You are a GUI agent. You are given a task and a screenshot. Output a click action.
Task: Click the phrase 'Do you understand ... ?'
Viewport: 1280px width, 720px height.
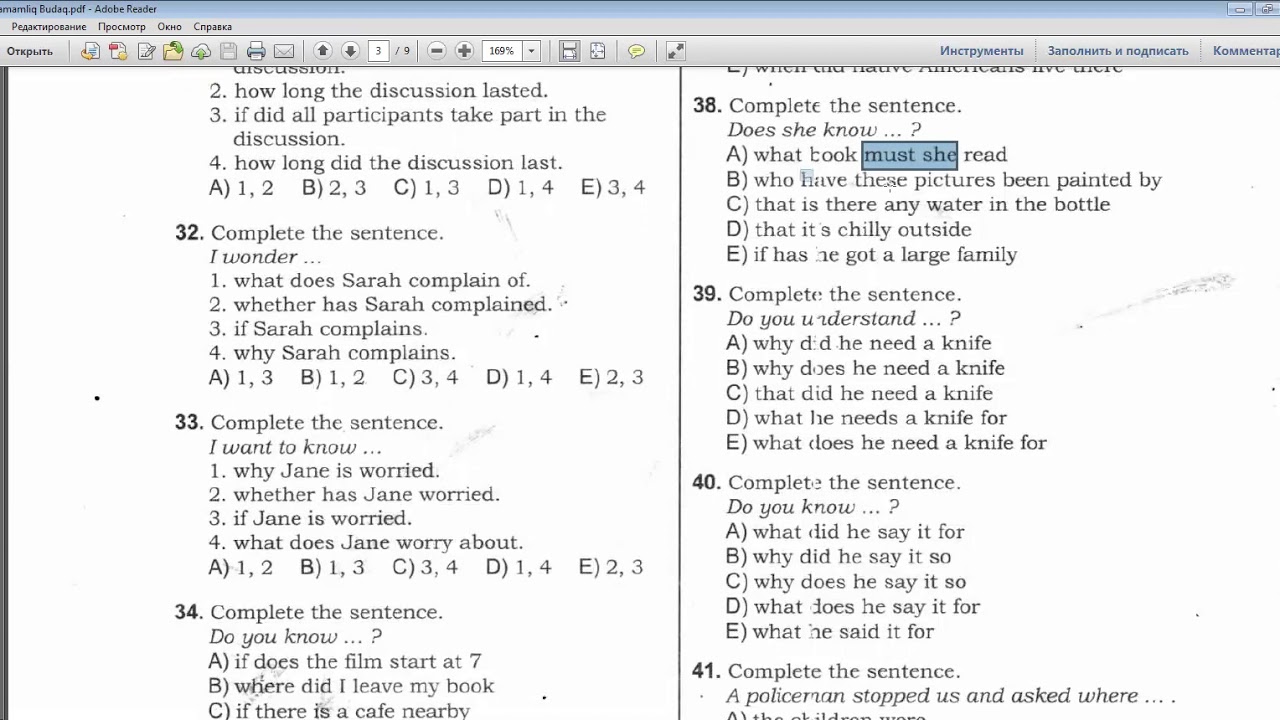pos(843,319)
